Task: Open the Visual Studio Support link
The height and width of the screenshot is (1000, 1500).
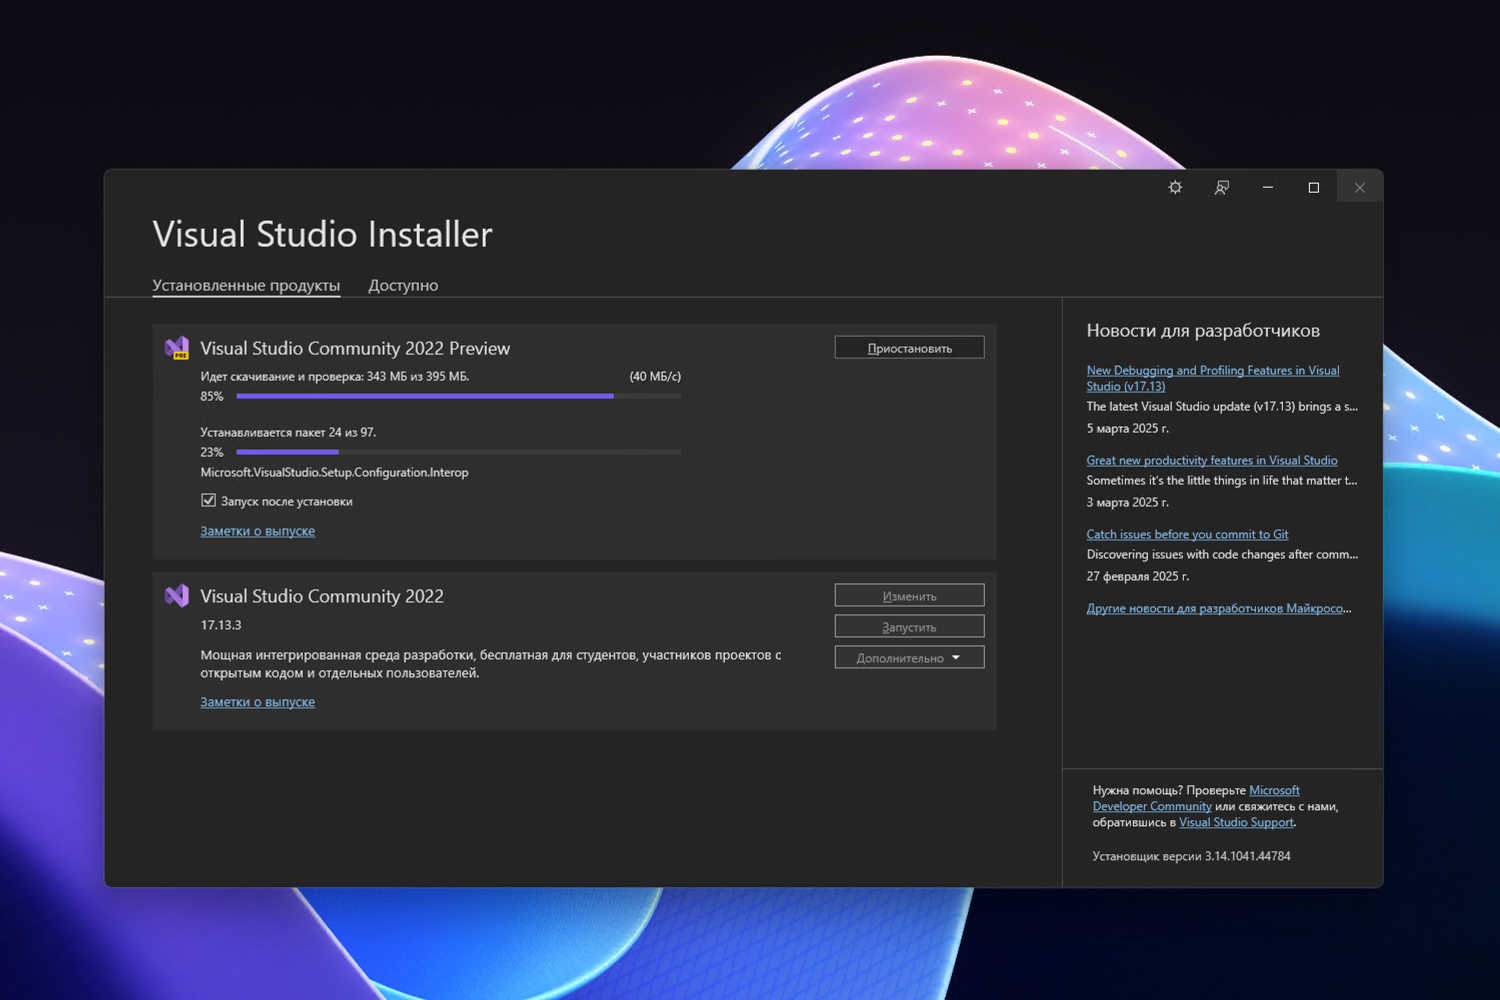Action: [1236, 822]
